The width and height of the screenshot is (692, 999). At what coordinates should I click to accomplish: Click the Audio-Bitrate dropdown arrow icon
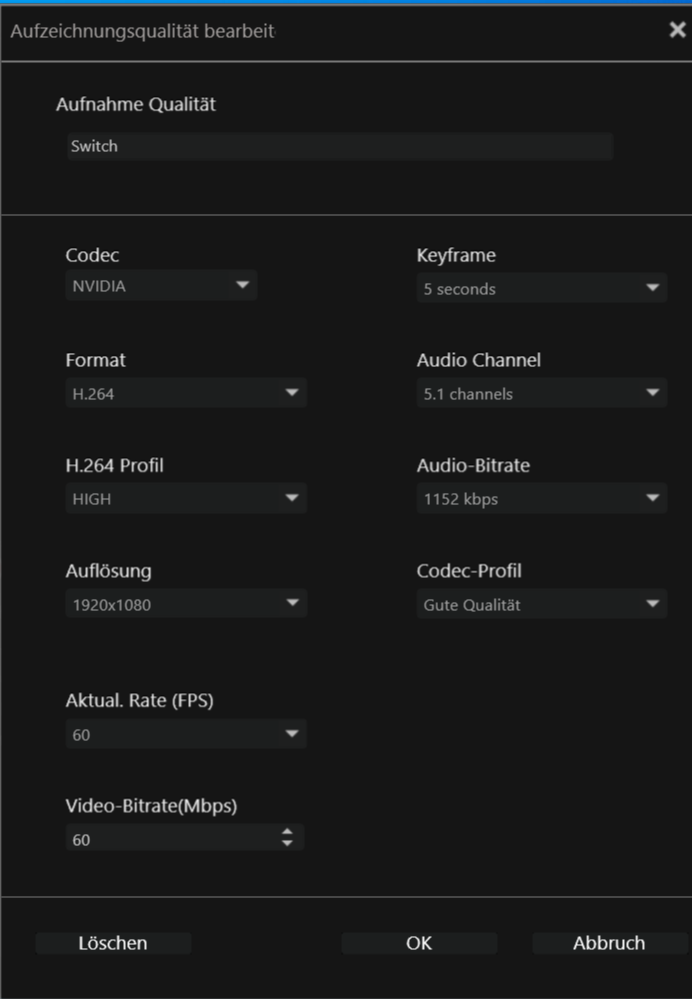point(652,498)
